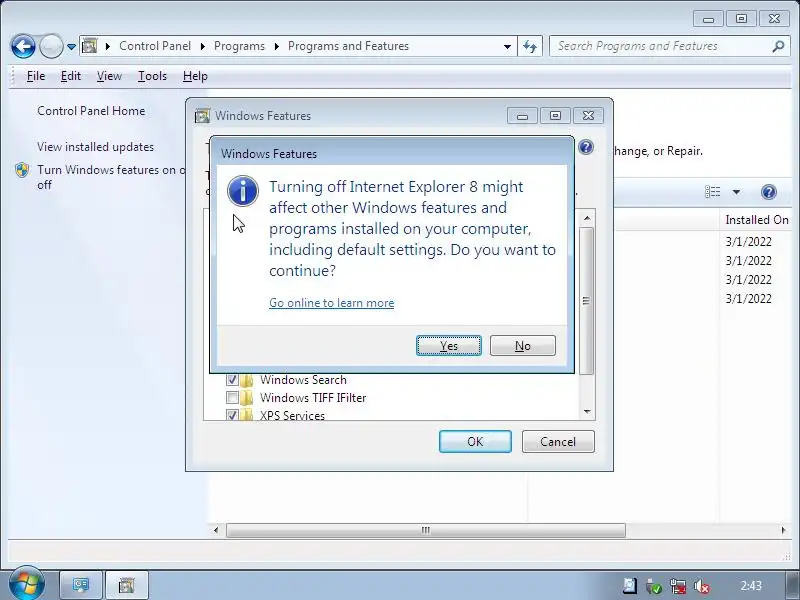Click features list scroll up arrow
The width and height of the screenshot is (800, 600).
587,218
